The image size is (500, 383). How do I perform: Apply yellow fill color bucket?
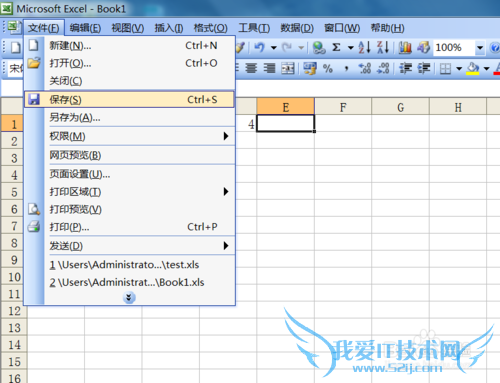473,68
